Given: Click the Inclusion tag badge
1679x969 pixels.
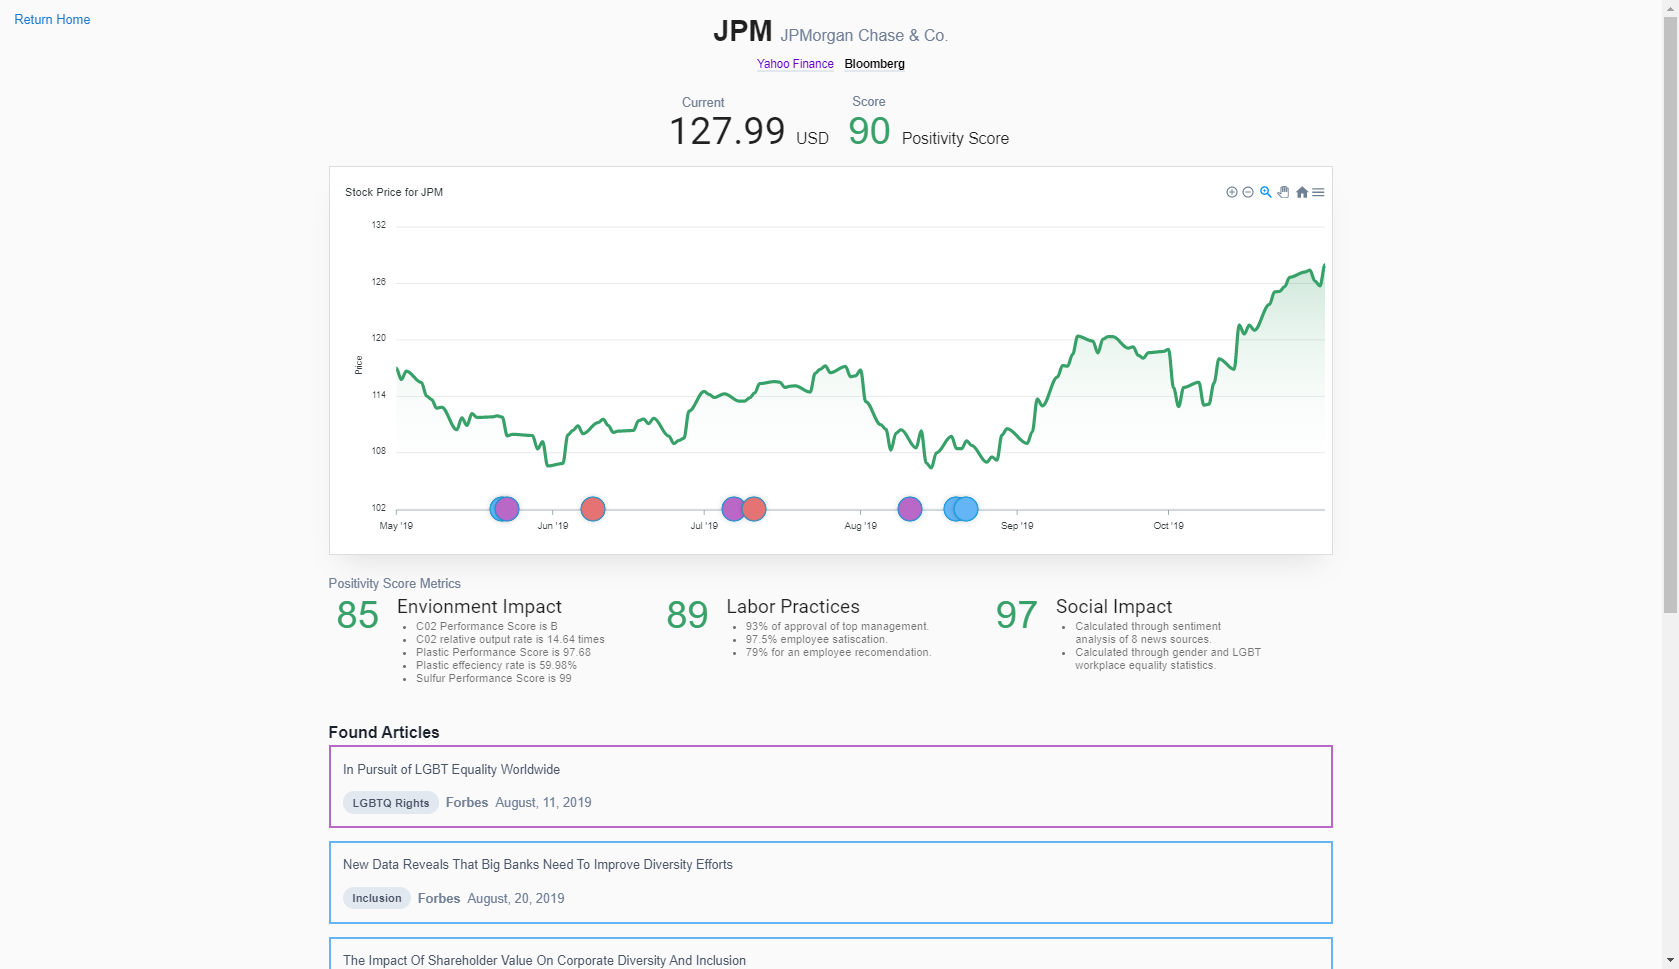Looking at the screenshot, I should (376, 898).
